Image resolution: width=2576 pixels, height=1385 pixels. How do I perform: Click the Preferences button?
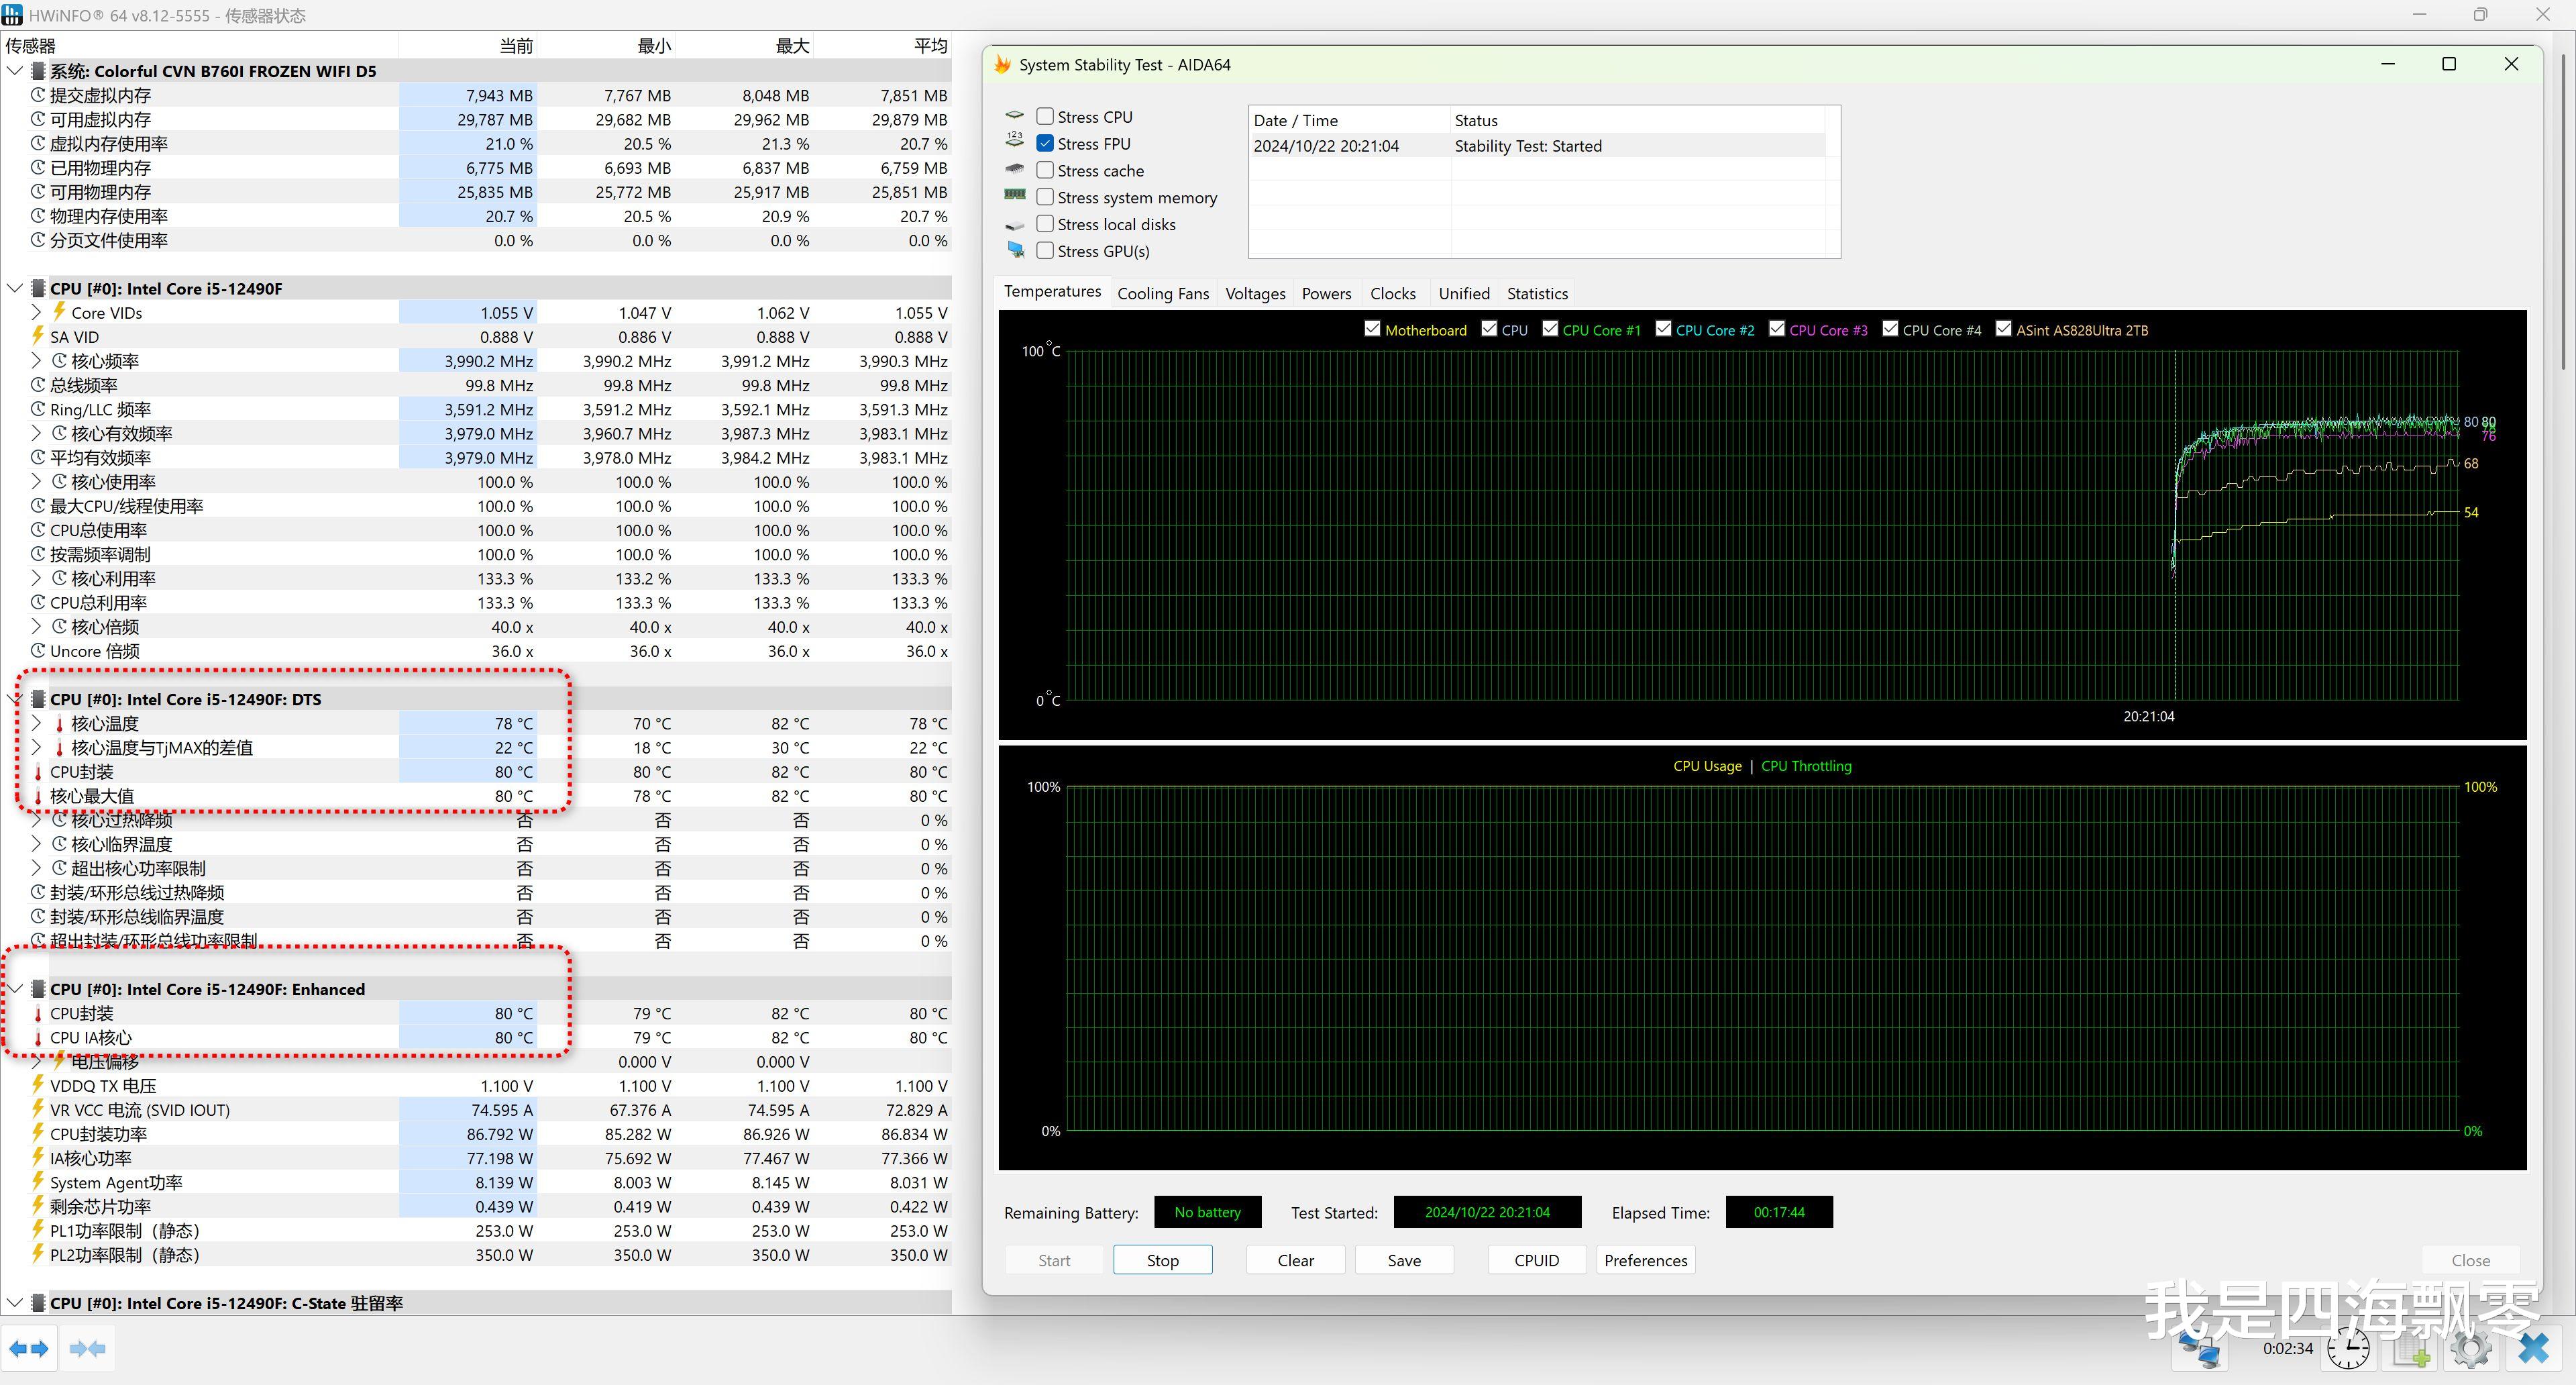[1645, 1260]
